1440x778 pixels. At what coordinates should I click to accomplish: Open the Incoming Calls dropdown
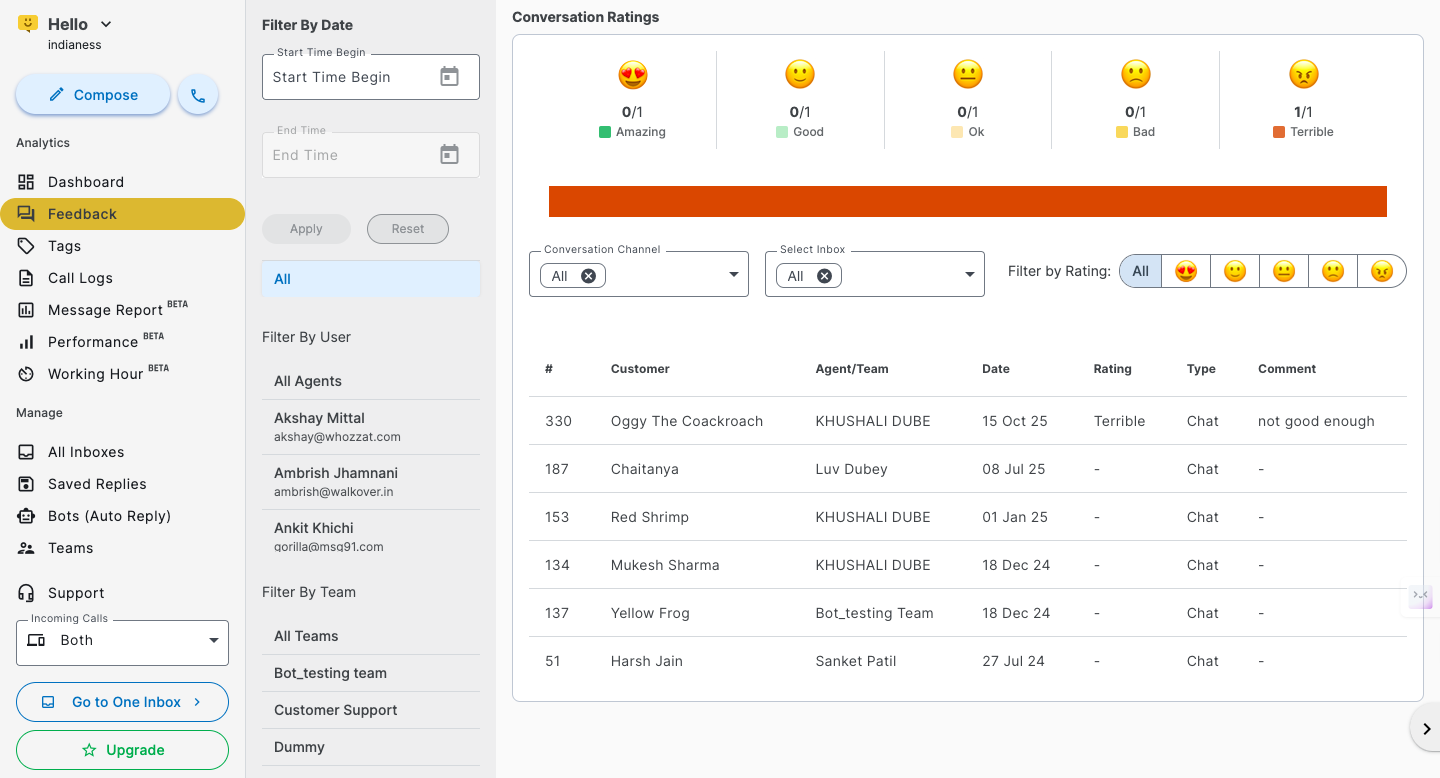123,641
